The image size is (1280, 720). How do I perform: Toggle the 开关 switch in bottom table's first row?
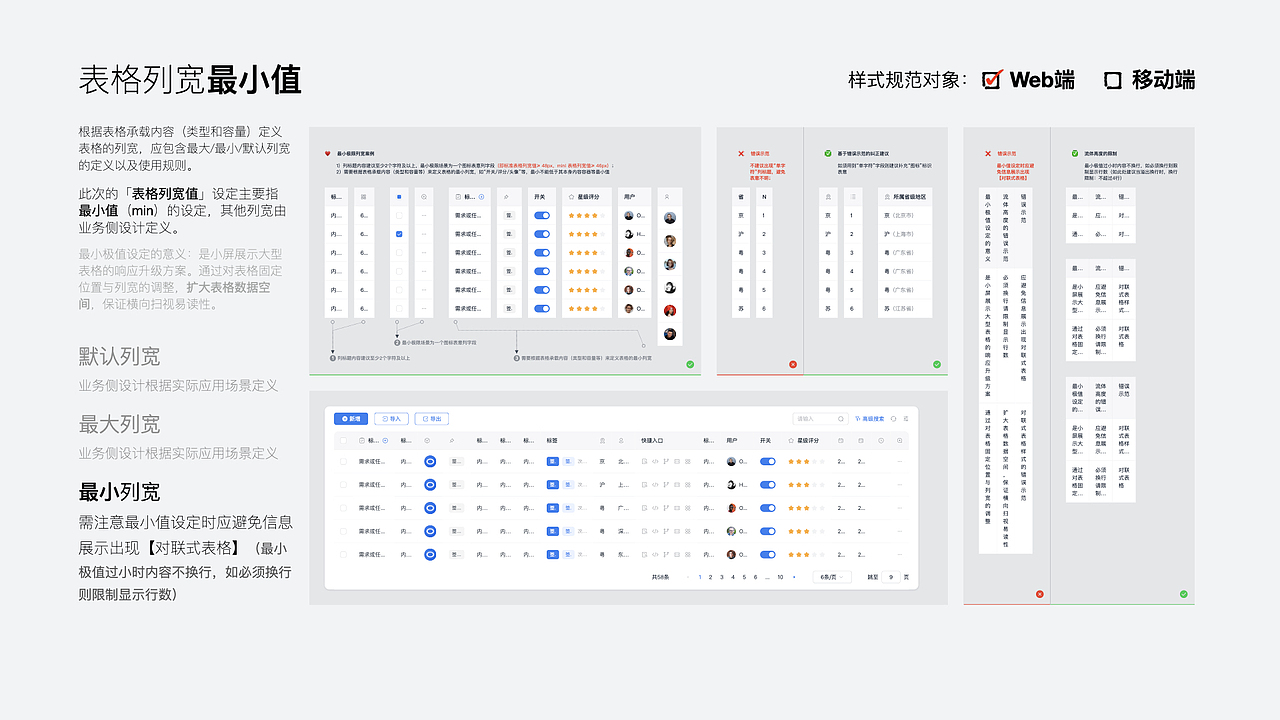pyautogui.click(x=768, y=462)
